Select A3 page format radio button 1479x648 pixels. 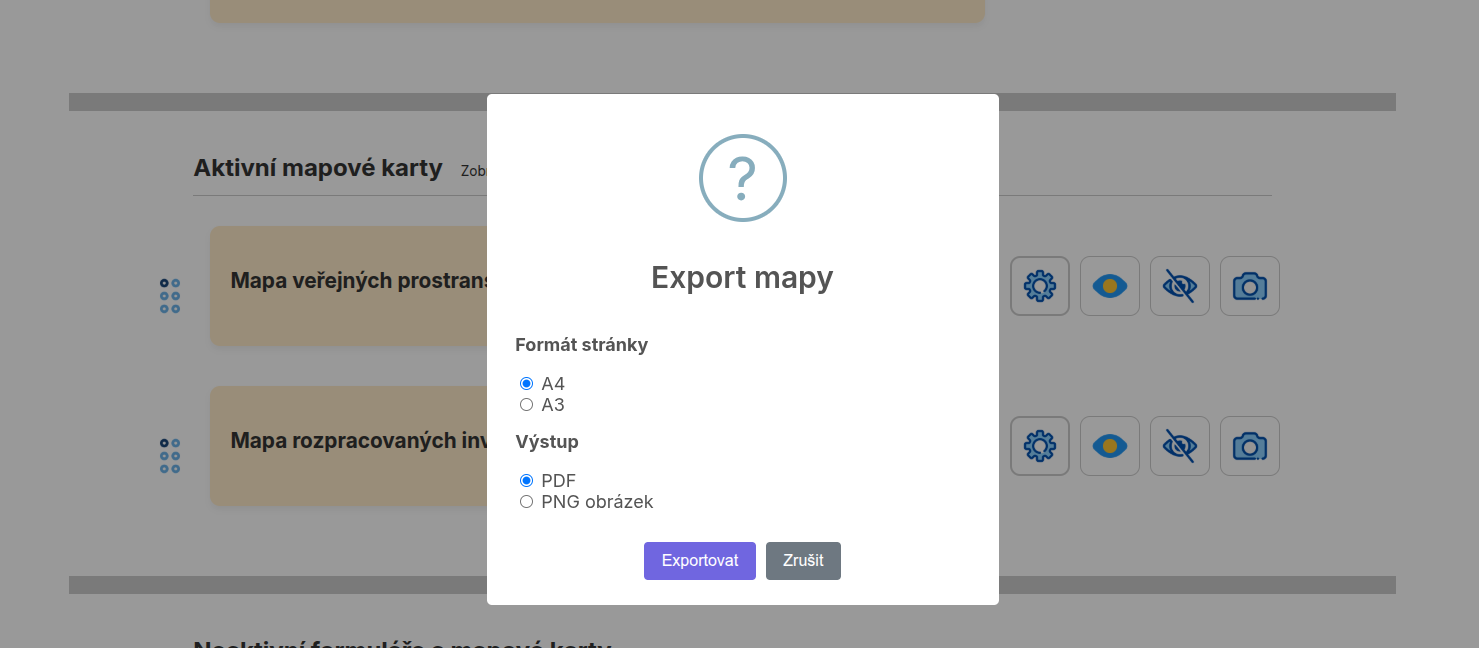[526, 405]
